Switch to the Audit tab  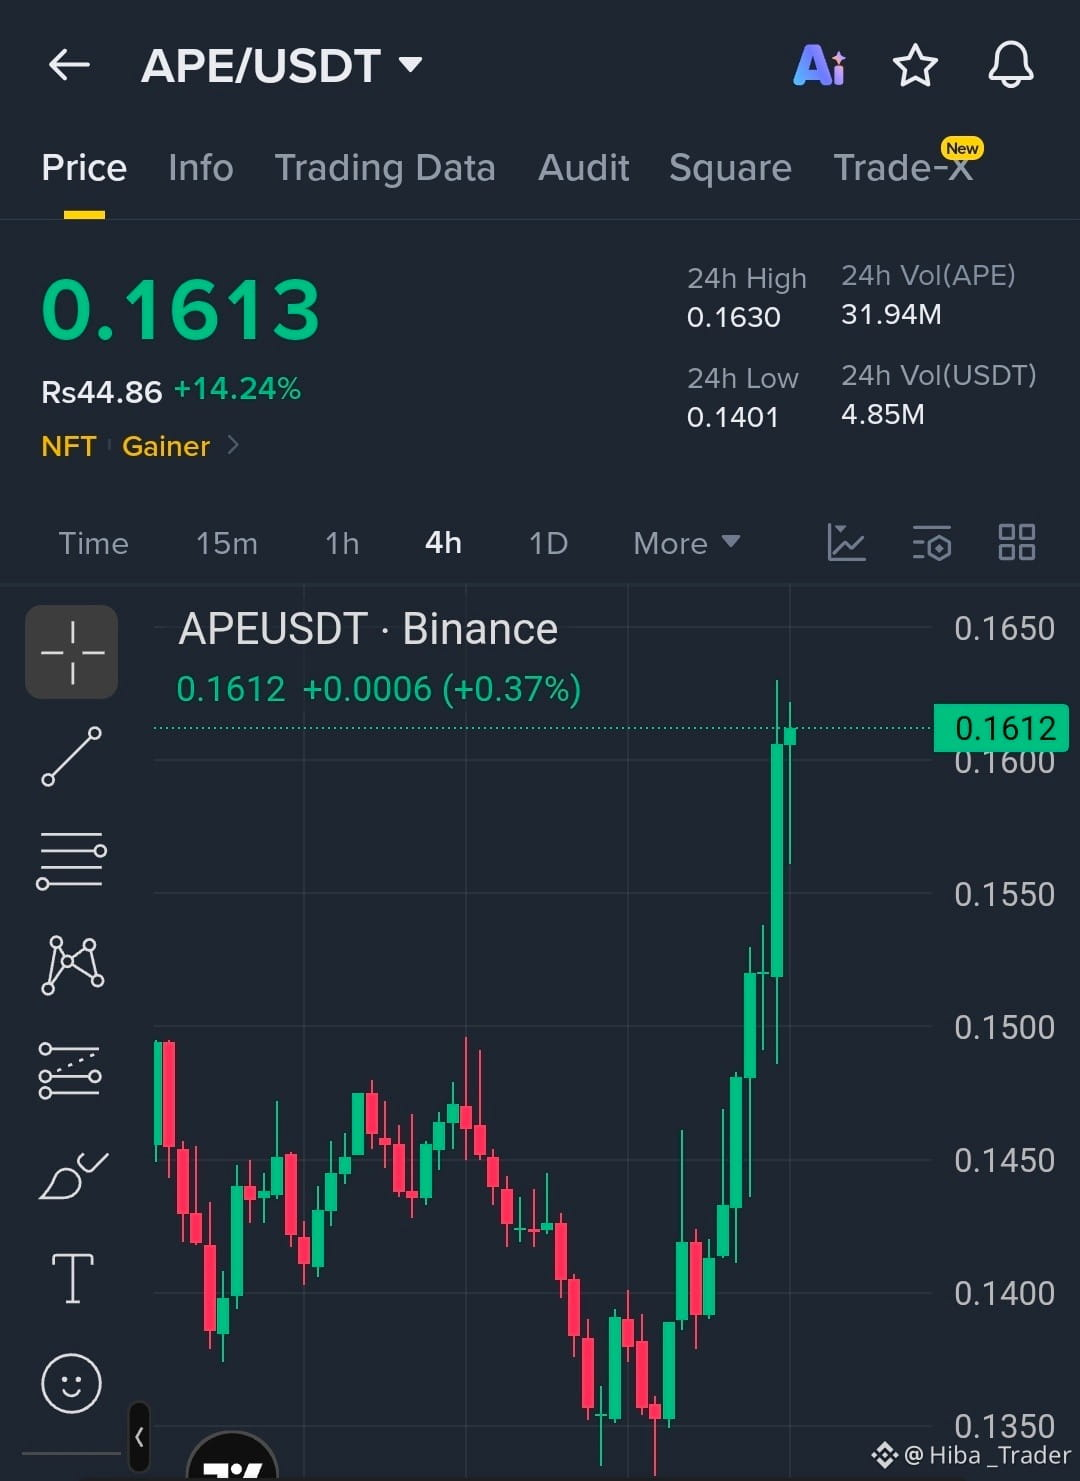tap(584, 168)
